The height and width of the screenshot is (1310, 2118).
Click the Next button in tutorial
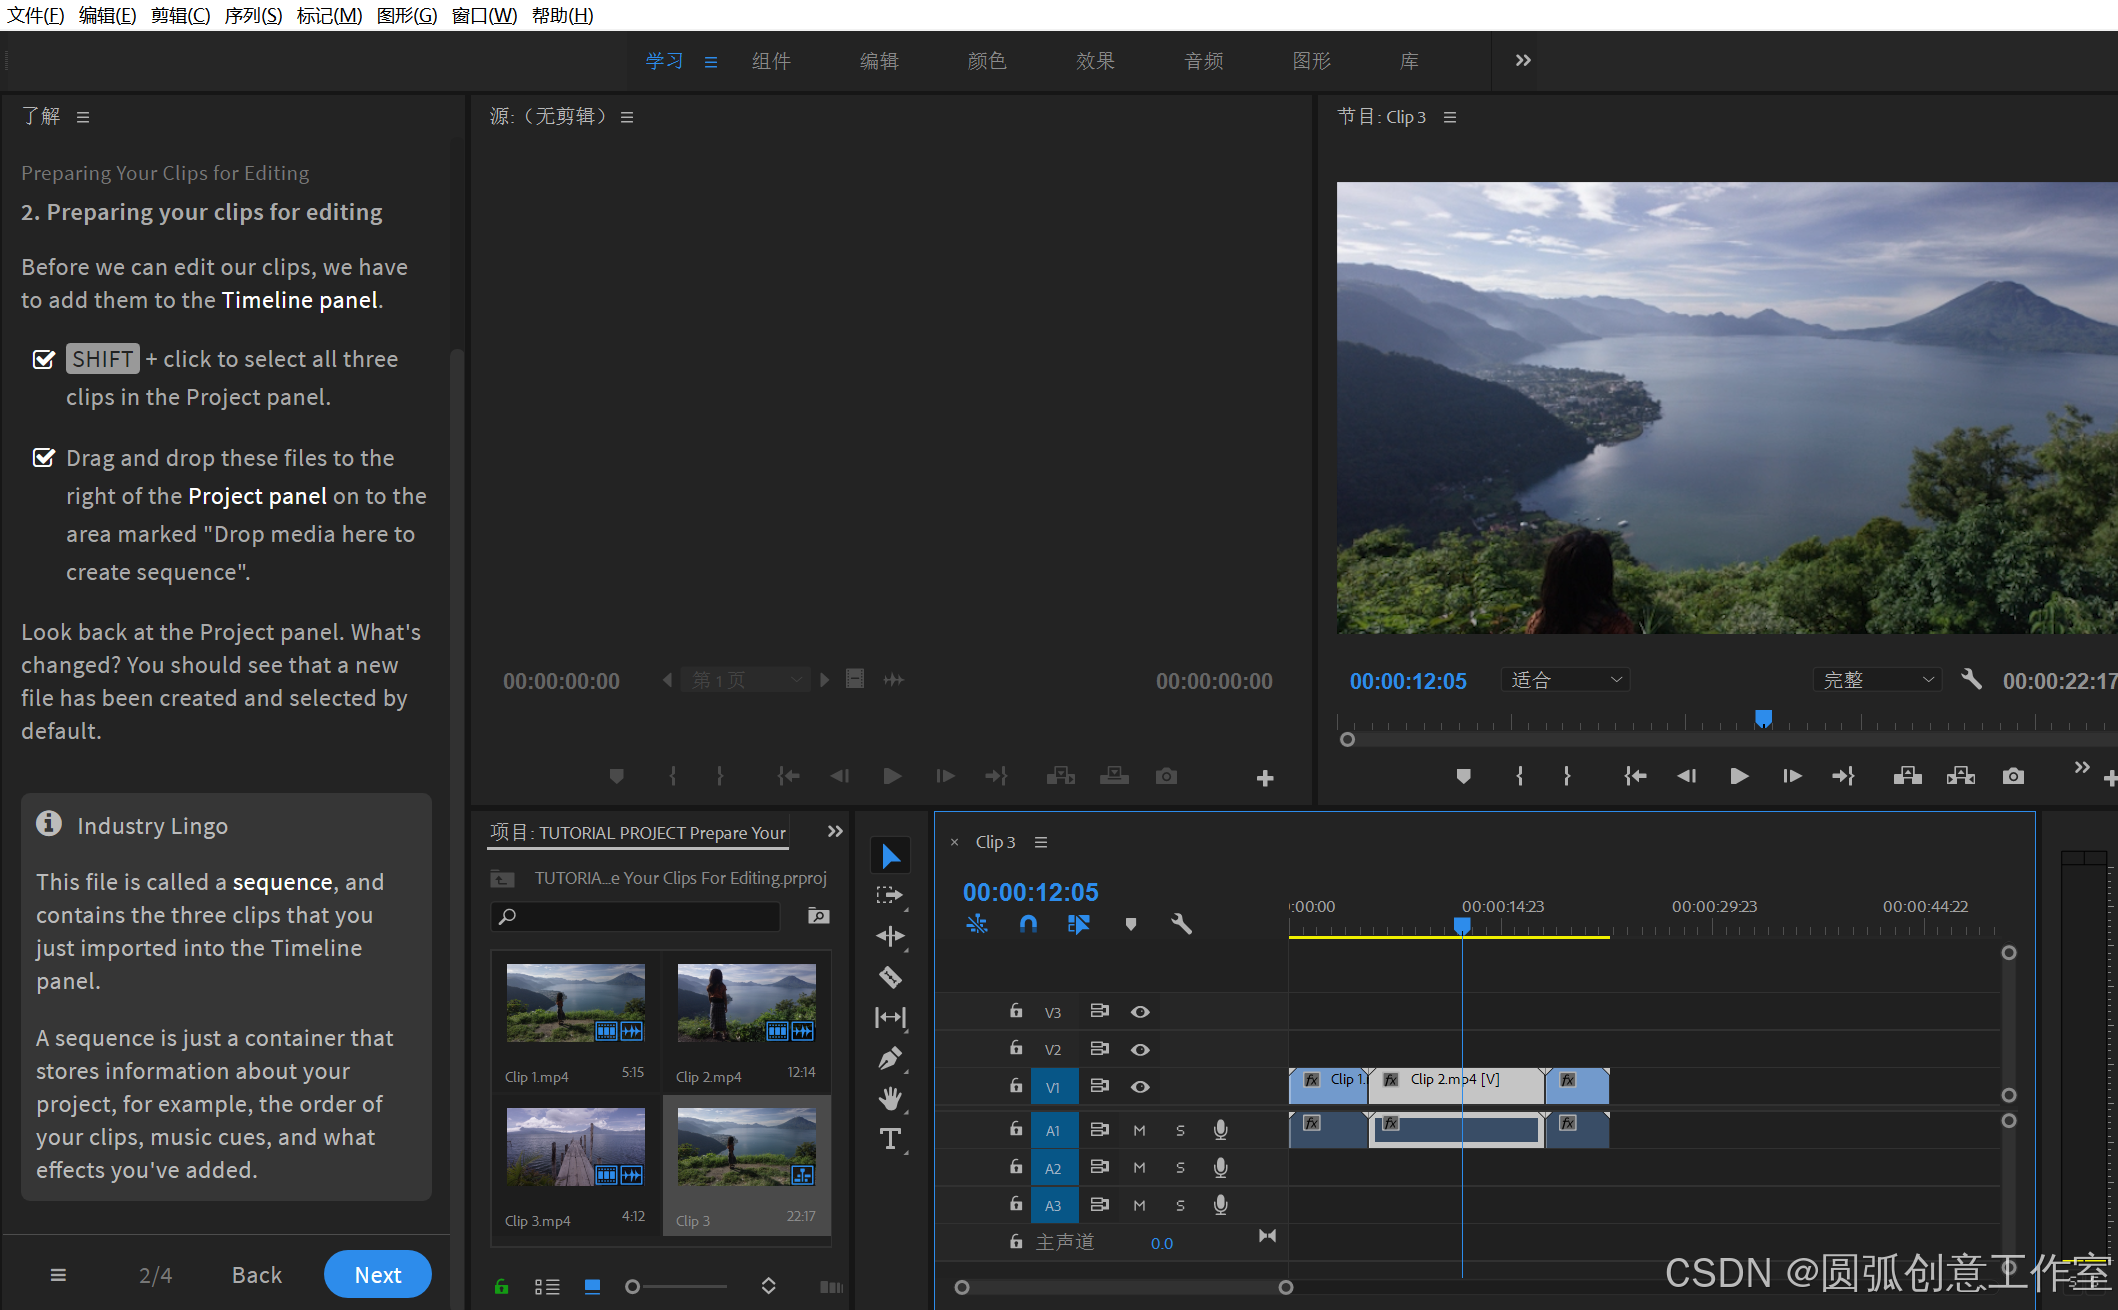point(378,1275)
